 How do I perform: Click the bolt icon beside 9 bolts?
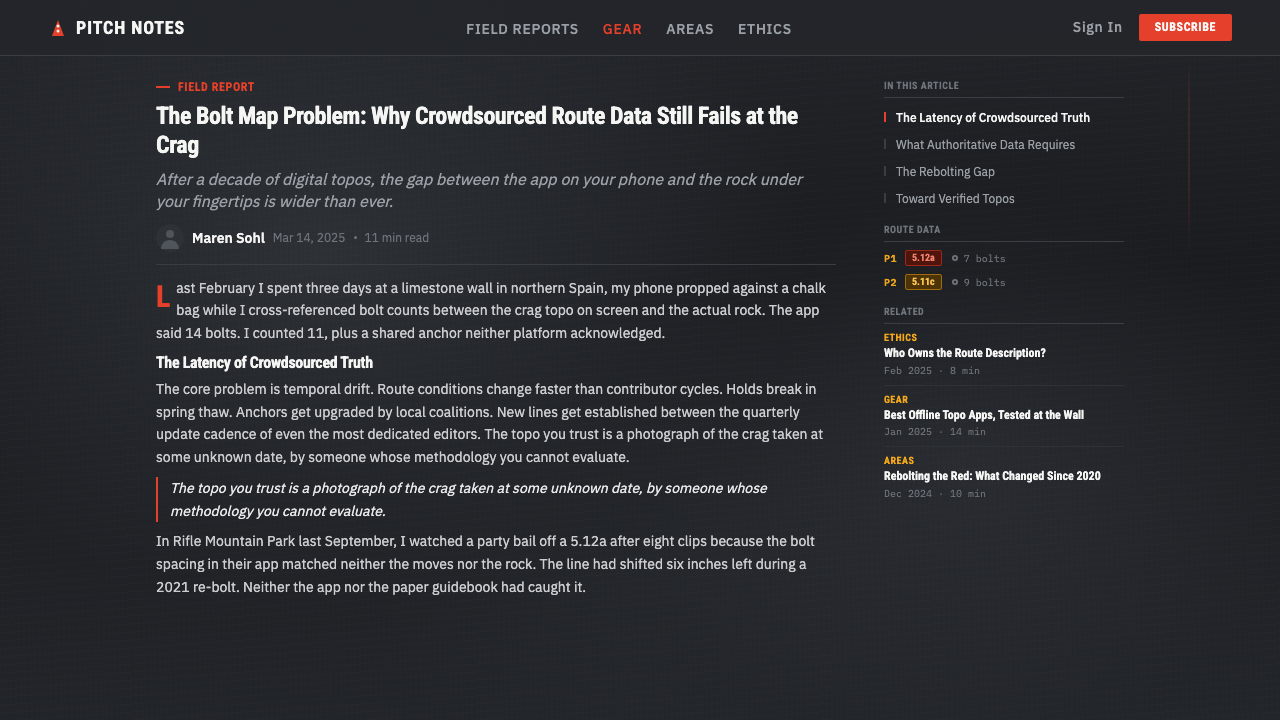(955, 282)
